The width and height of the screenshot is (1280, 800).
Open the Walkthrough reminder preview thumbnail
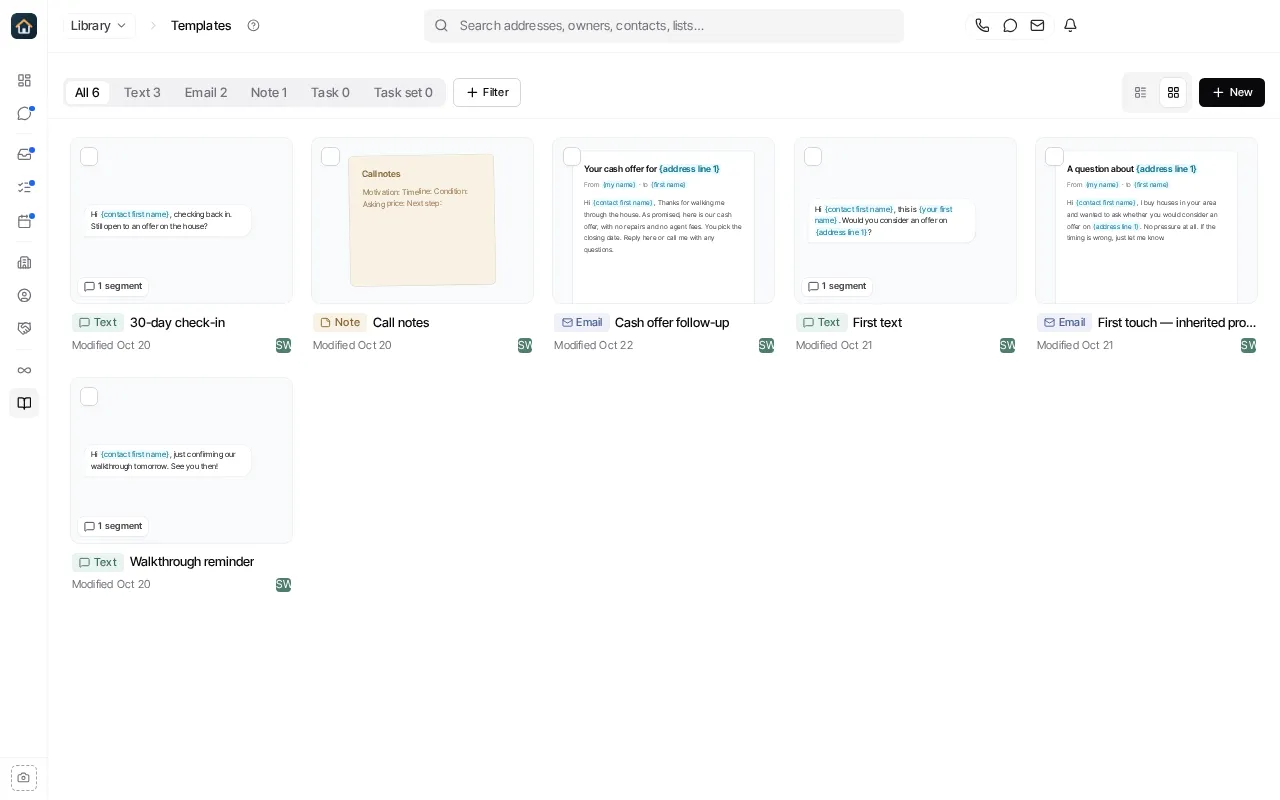click(x=181, y=460)
